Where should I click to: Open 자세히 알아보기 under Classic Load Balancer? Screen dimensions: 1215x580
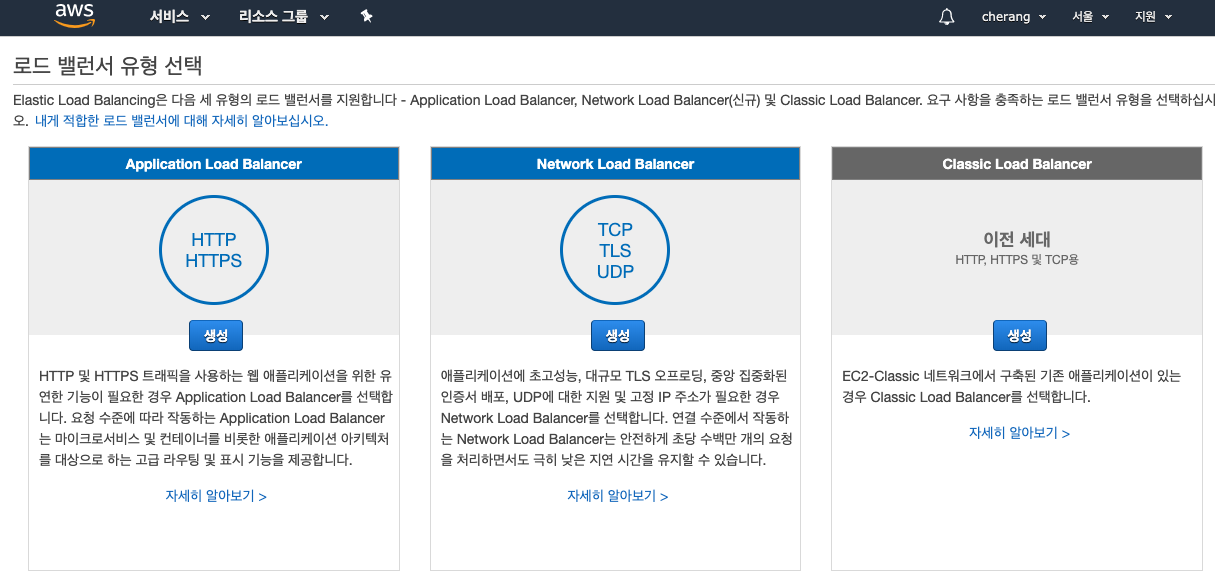pyautogui.click(x=1019, y=433)
